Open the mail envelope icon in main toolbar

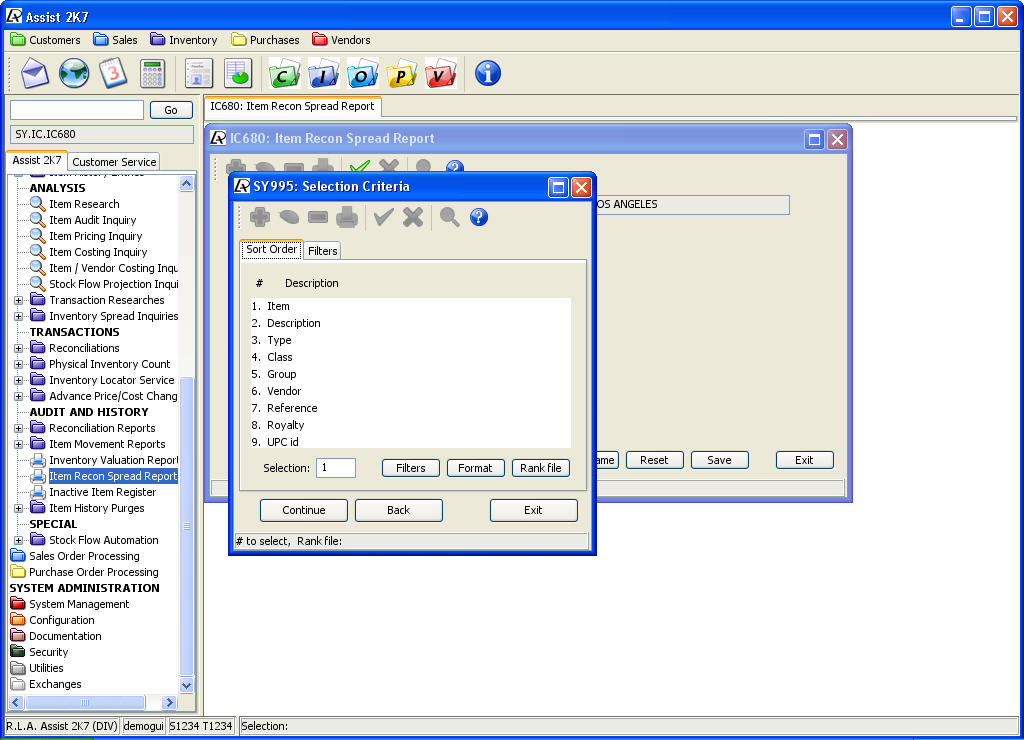pyautogui.click(x=35, y=73)
